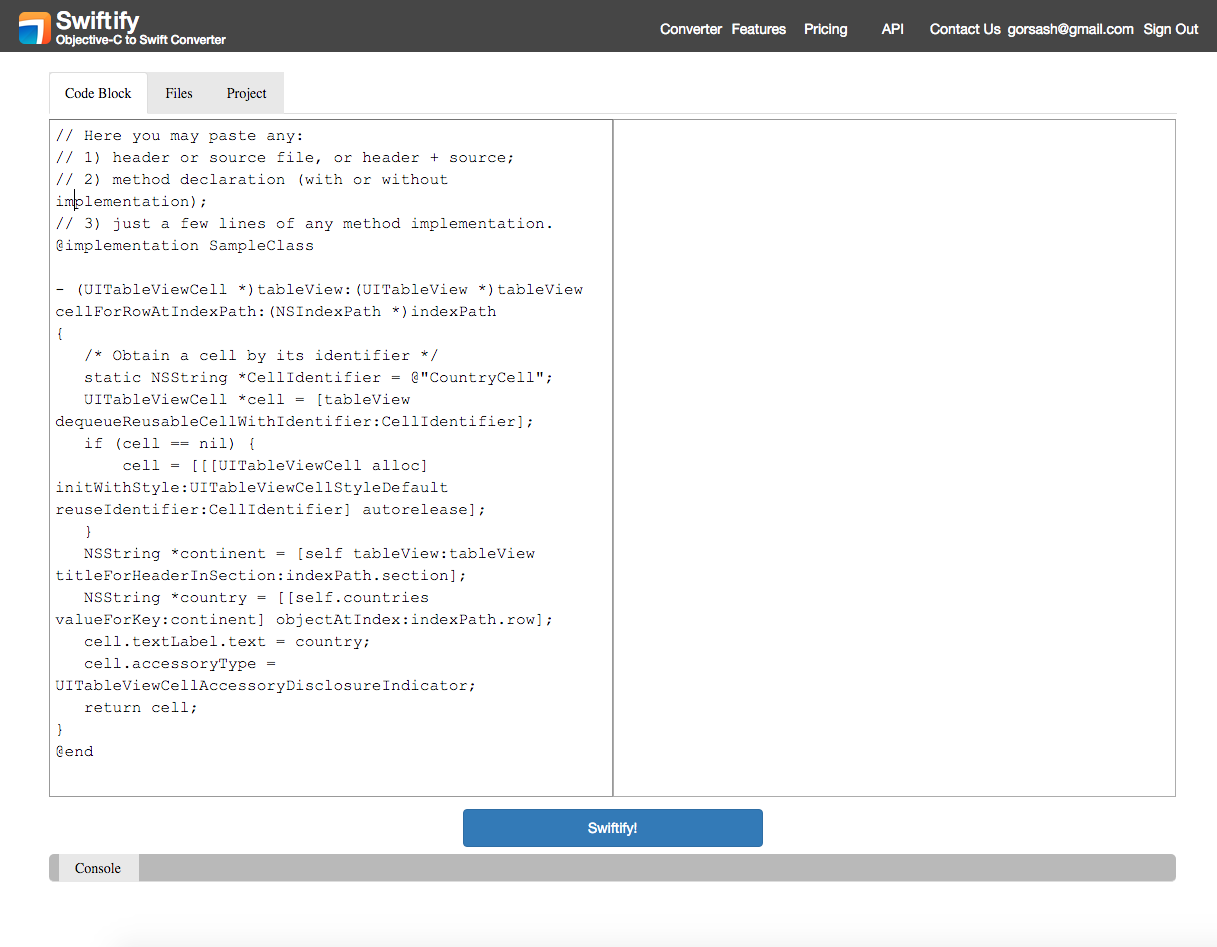Open the Converter page
1217x947 pixels.
coord(690,29)
